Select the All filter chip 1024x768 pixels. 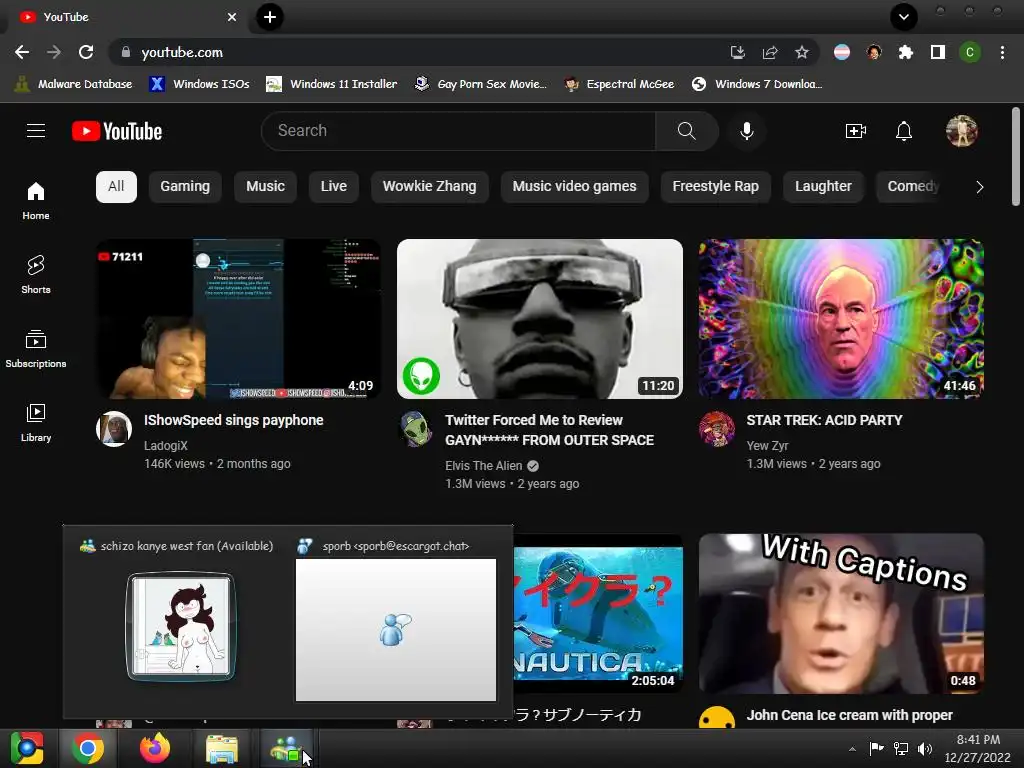(x=116, y=187)
